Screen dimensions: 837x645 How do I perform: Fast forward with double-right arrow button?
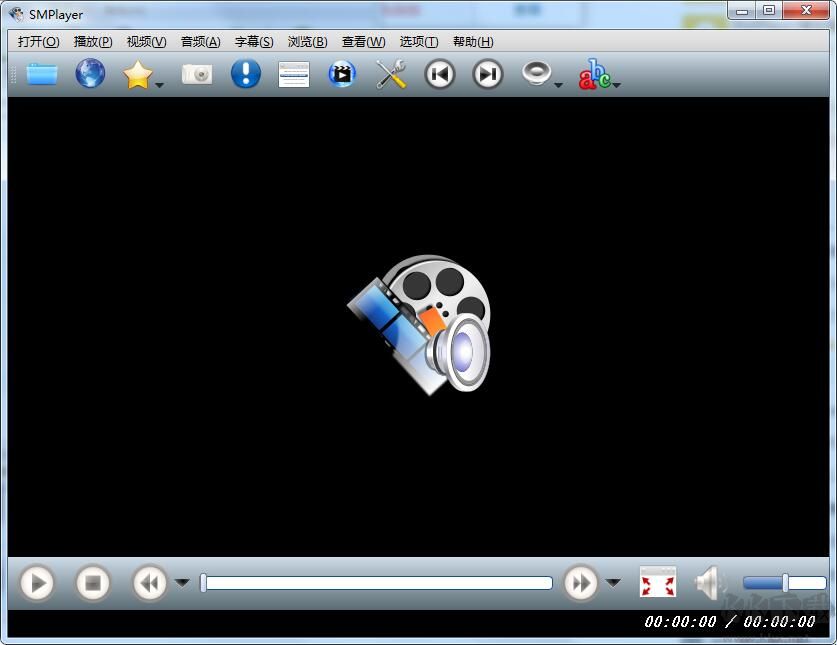click(x=581, y=583)
